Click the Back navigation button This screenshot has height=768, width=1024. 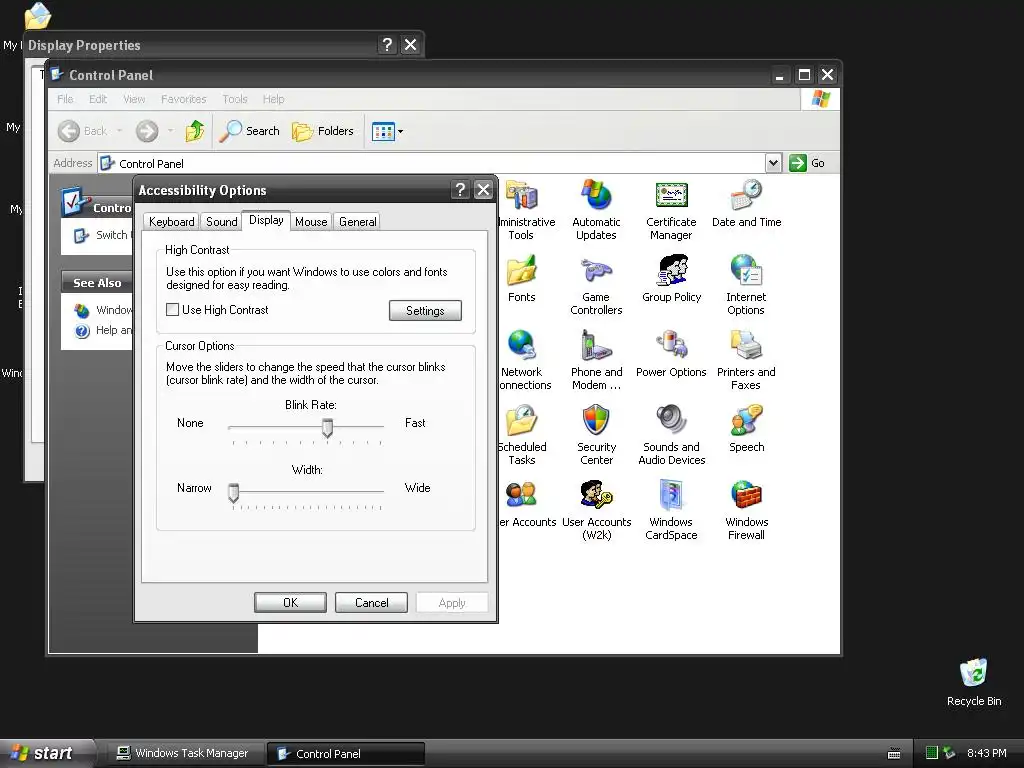[x=82, y=131]
